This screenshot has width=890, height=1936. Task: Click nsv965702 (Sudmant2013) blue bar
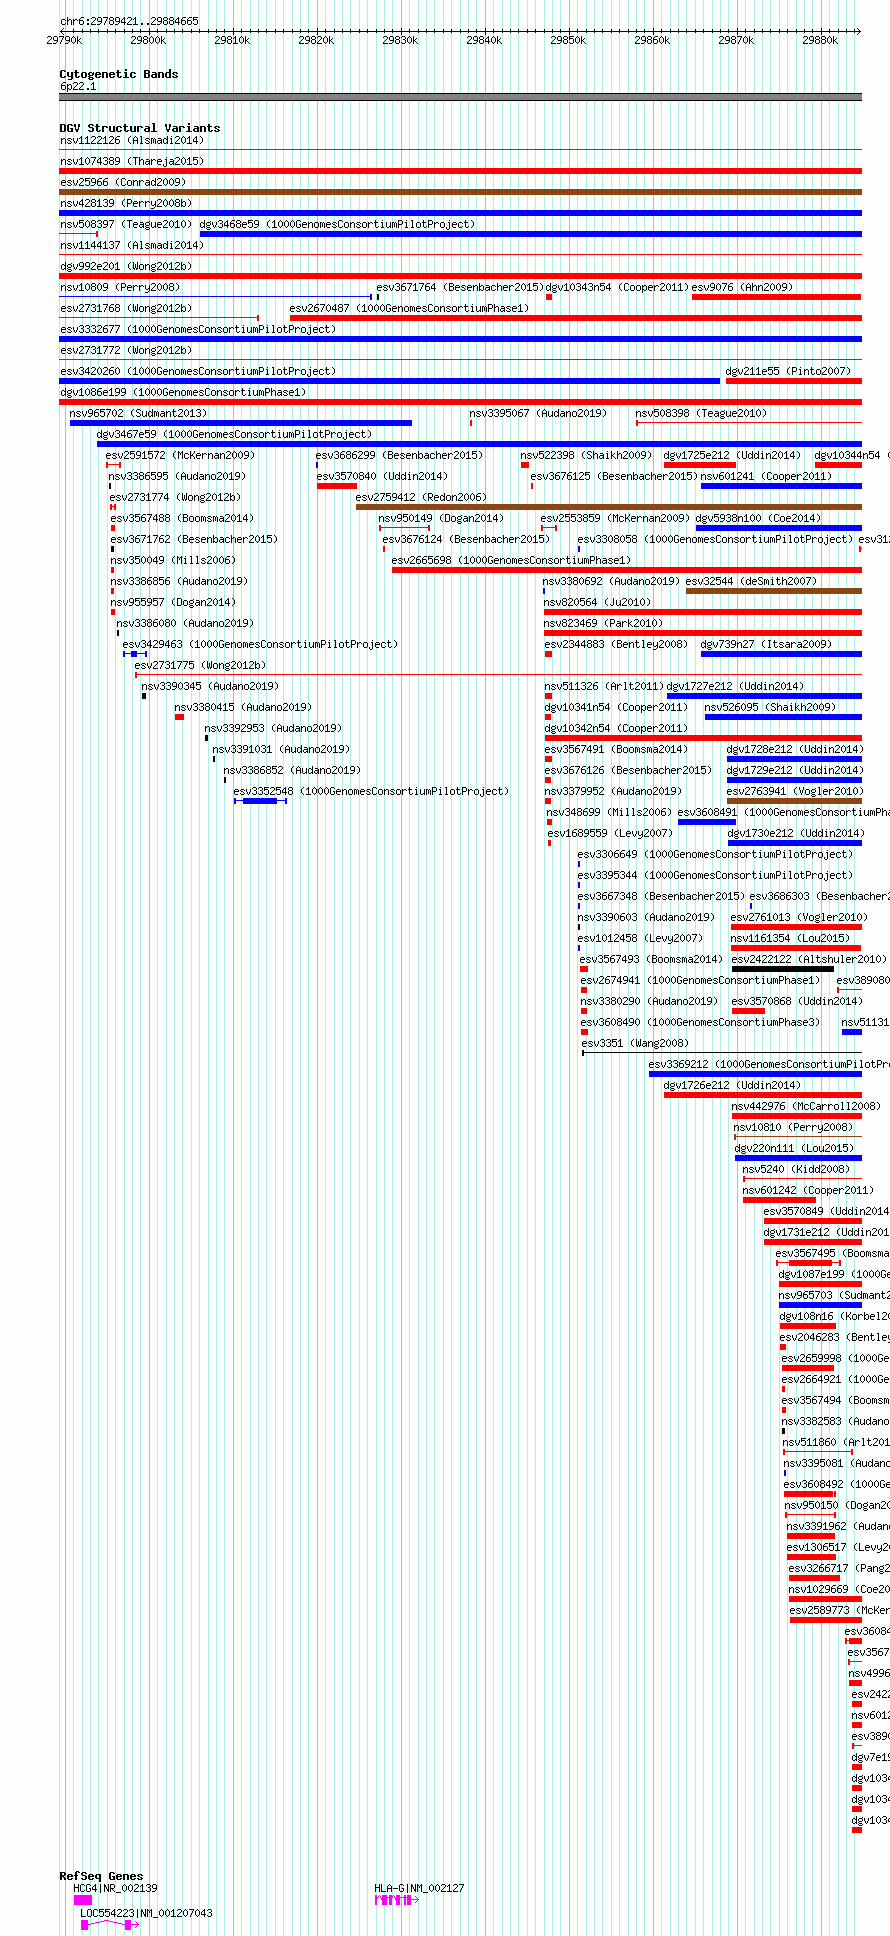[241, 423]
